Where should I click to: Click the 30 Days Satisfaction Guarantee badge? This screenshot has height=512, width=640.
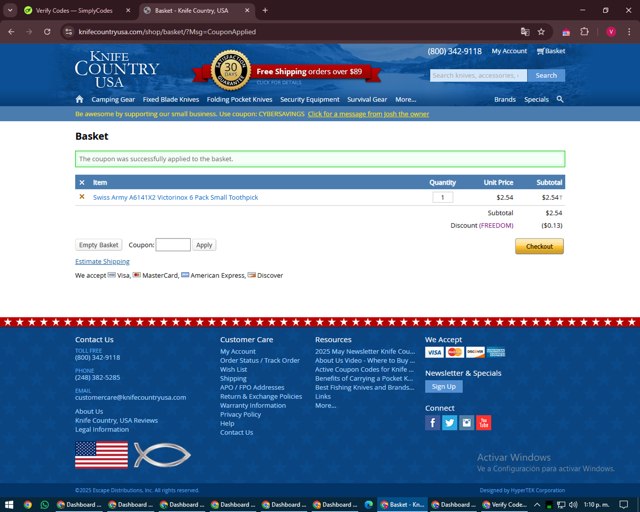pyautogui.click(x=231, y=70)
